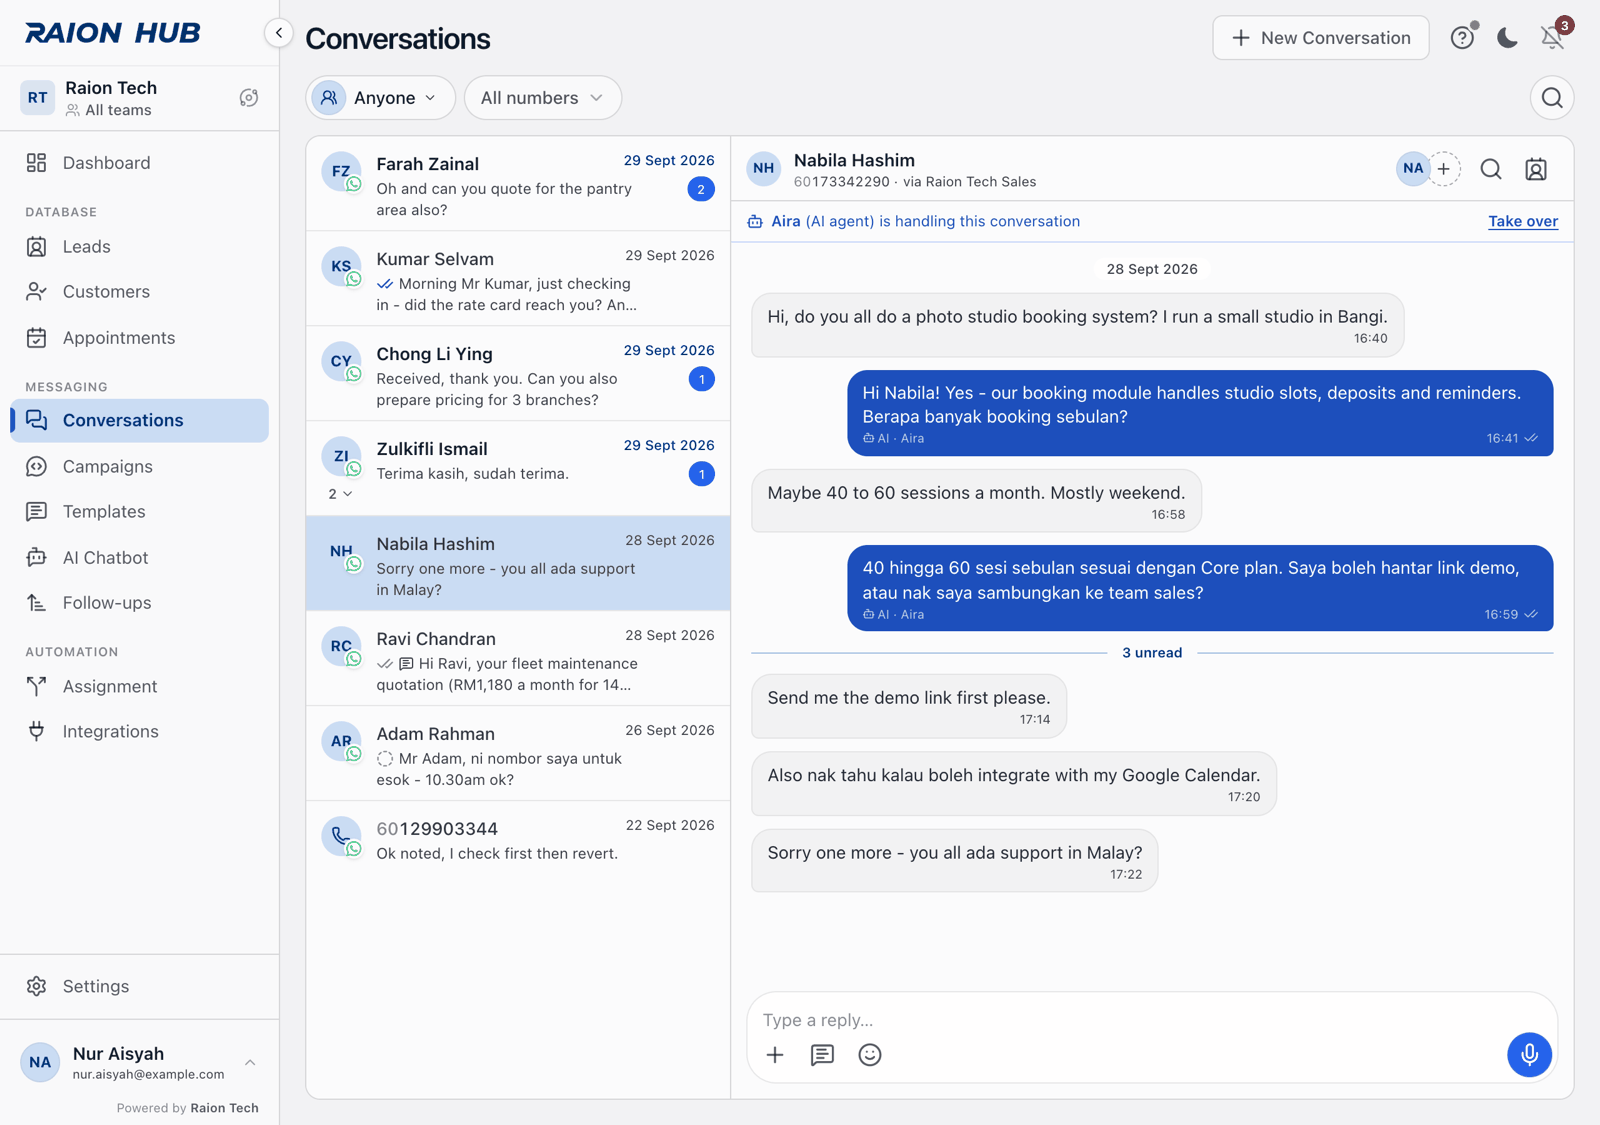The width and height of the screenshot is (1600, 1125).
Task: Switch to dark mode moon icon
Action: (x=1507, y=37)
